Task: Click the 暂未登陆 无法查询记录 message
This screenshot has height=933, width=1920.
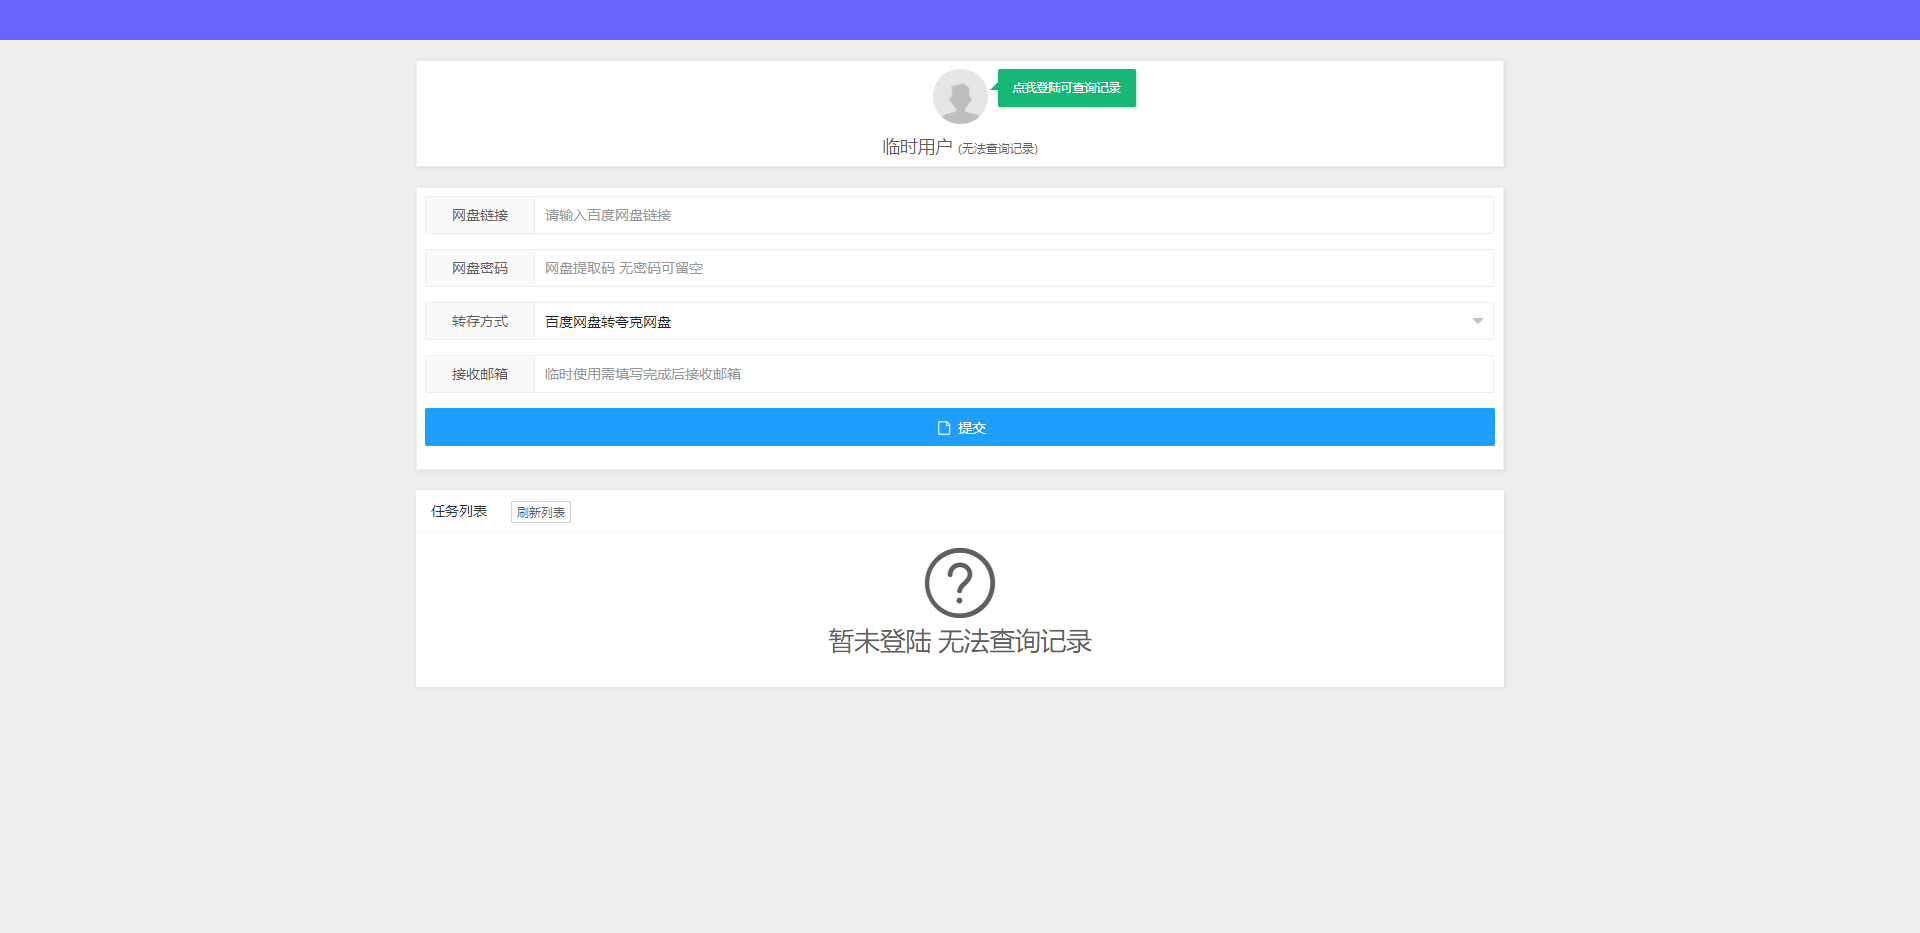Action: click(x=960, y=641)
